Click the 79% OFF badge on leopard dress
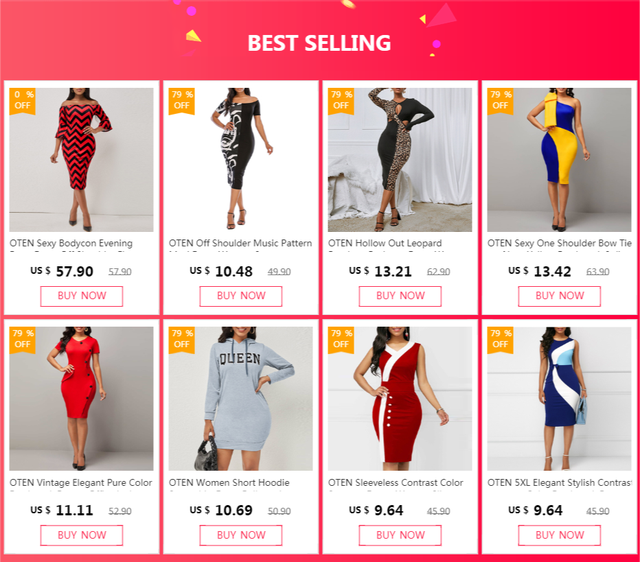This screenshot has height=562, width=640. (341, 101)
